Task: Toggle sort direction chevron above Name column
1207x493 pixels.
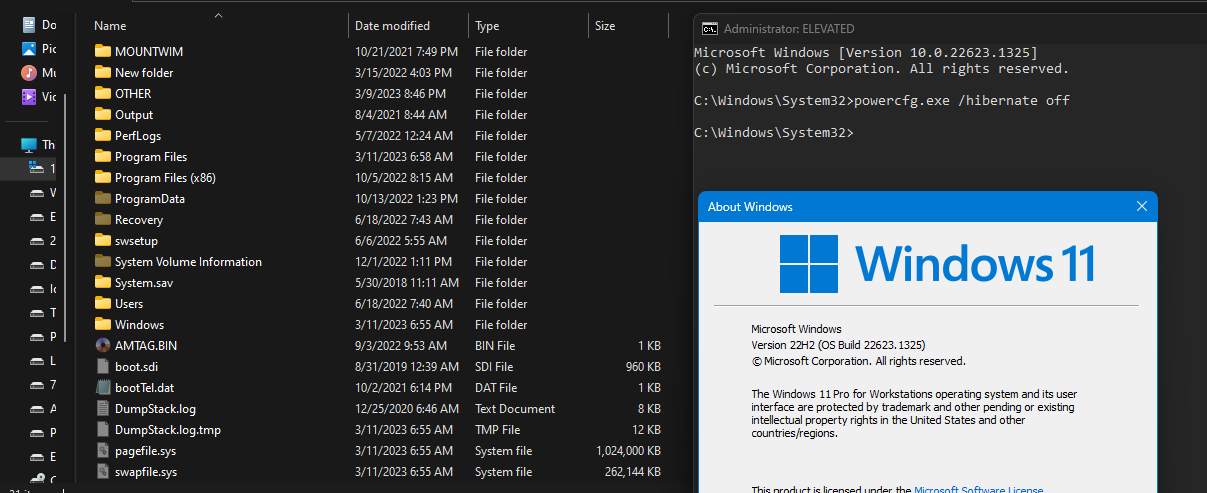Action: click(218, 15)
